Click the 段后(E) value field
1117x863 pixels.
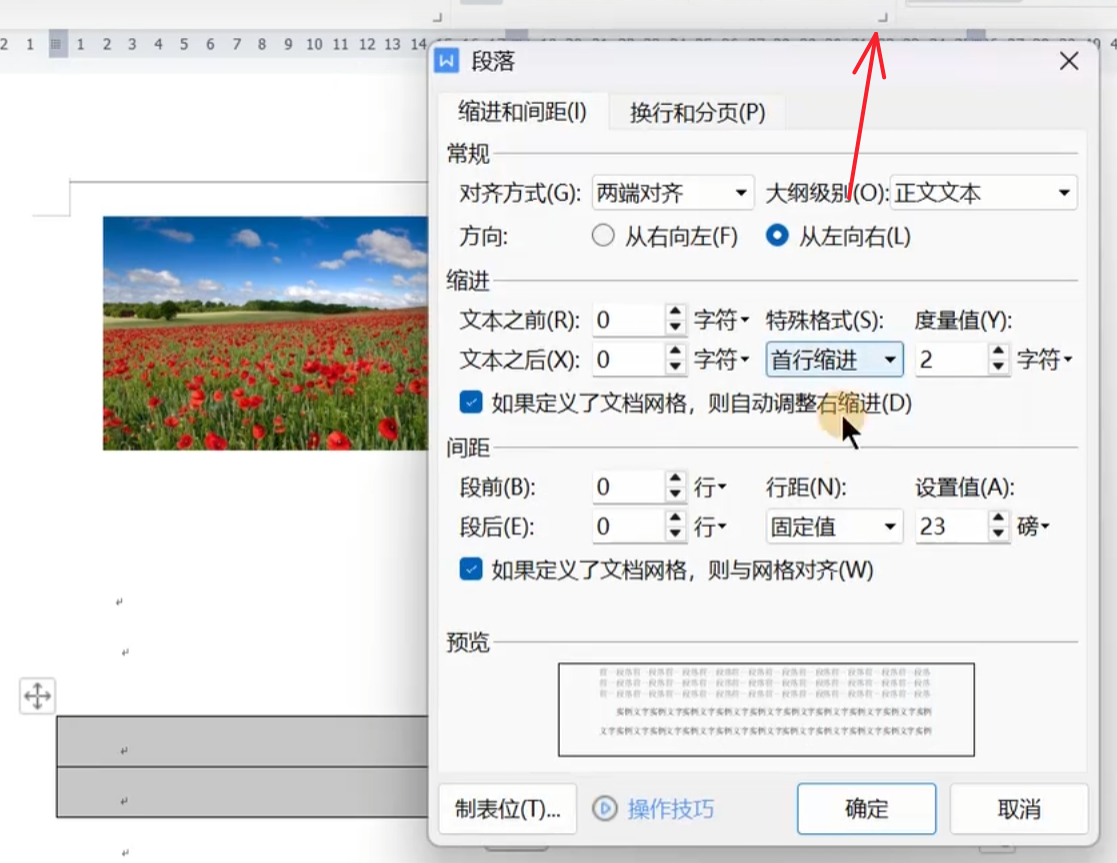(628, 527)
